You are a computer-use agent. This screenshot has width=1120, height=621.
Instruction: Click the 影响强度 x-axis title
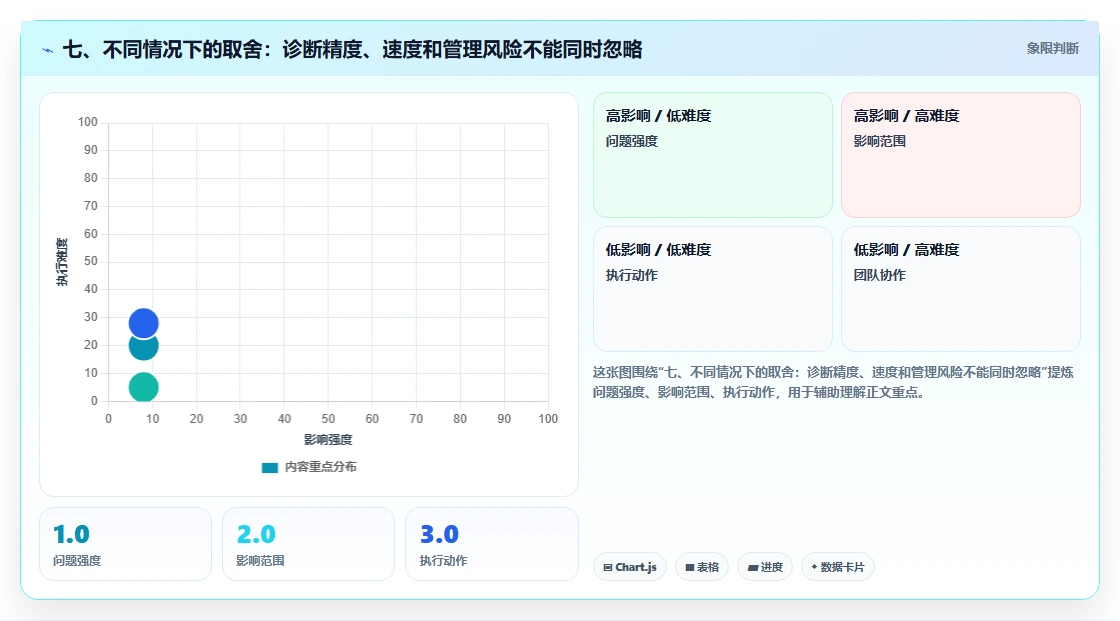pos(328,439)
